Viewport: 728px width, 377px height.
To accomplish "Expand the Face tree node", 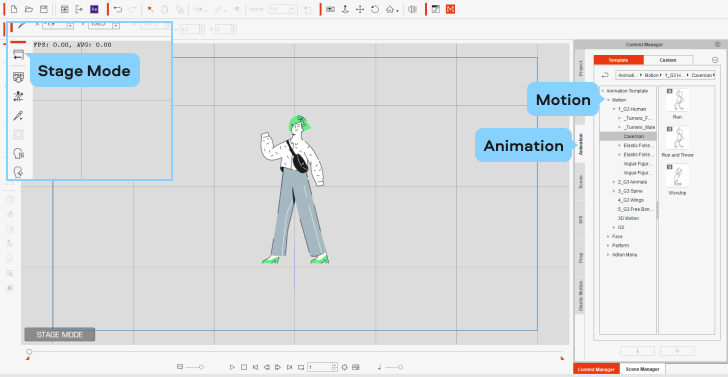I will coord(608,236).
